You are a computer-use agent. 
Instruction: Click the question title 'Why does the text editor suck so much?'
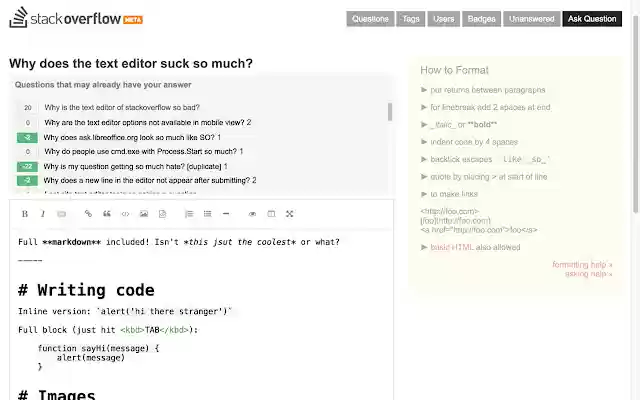tap(131, 63)
